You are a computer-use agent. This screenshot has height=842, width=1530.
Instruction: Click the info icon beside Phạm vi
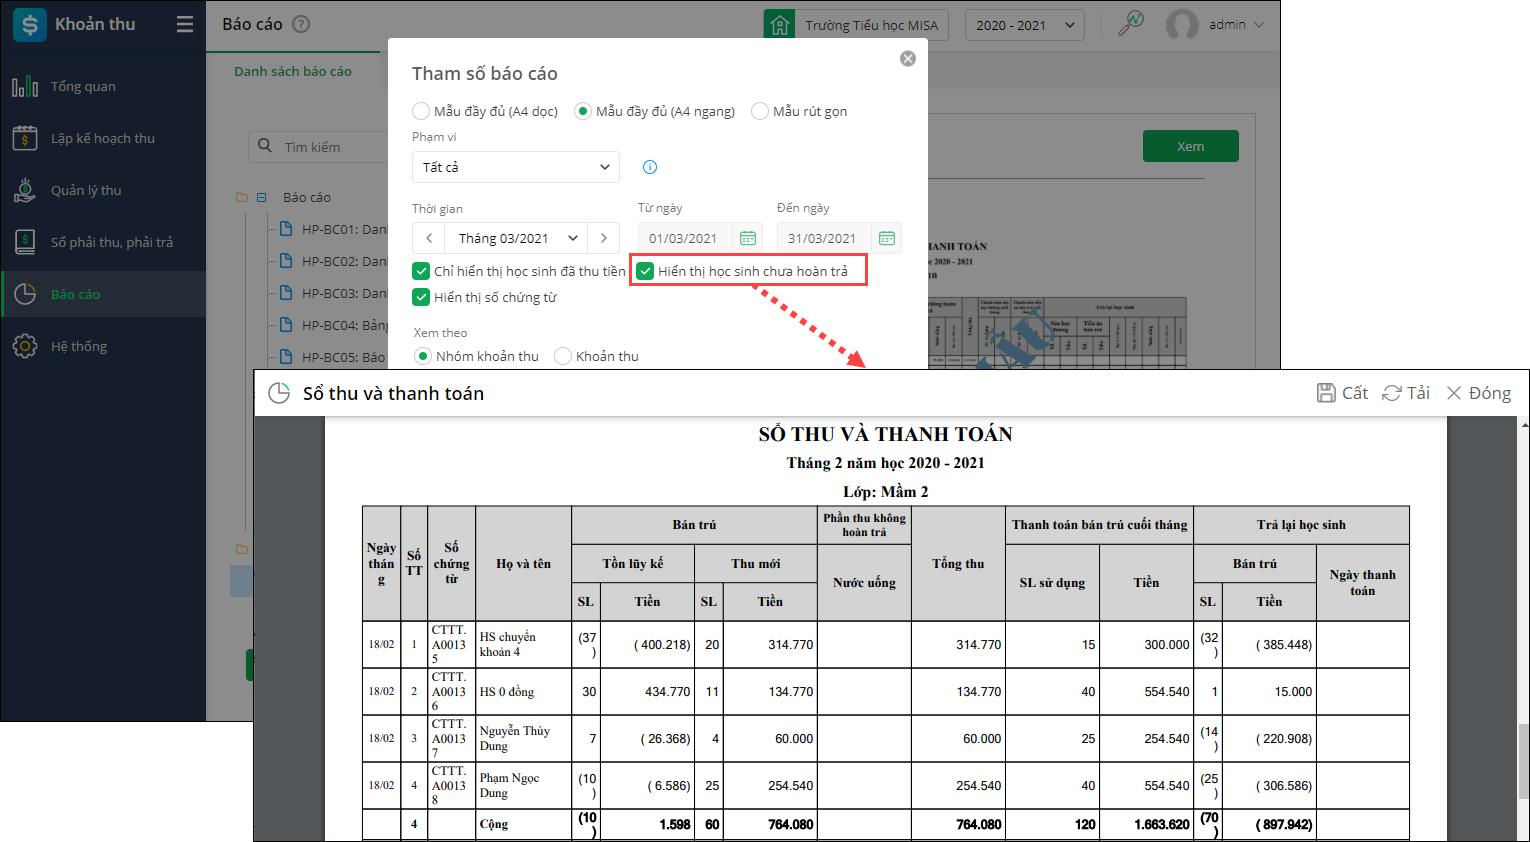coord(649,167)
